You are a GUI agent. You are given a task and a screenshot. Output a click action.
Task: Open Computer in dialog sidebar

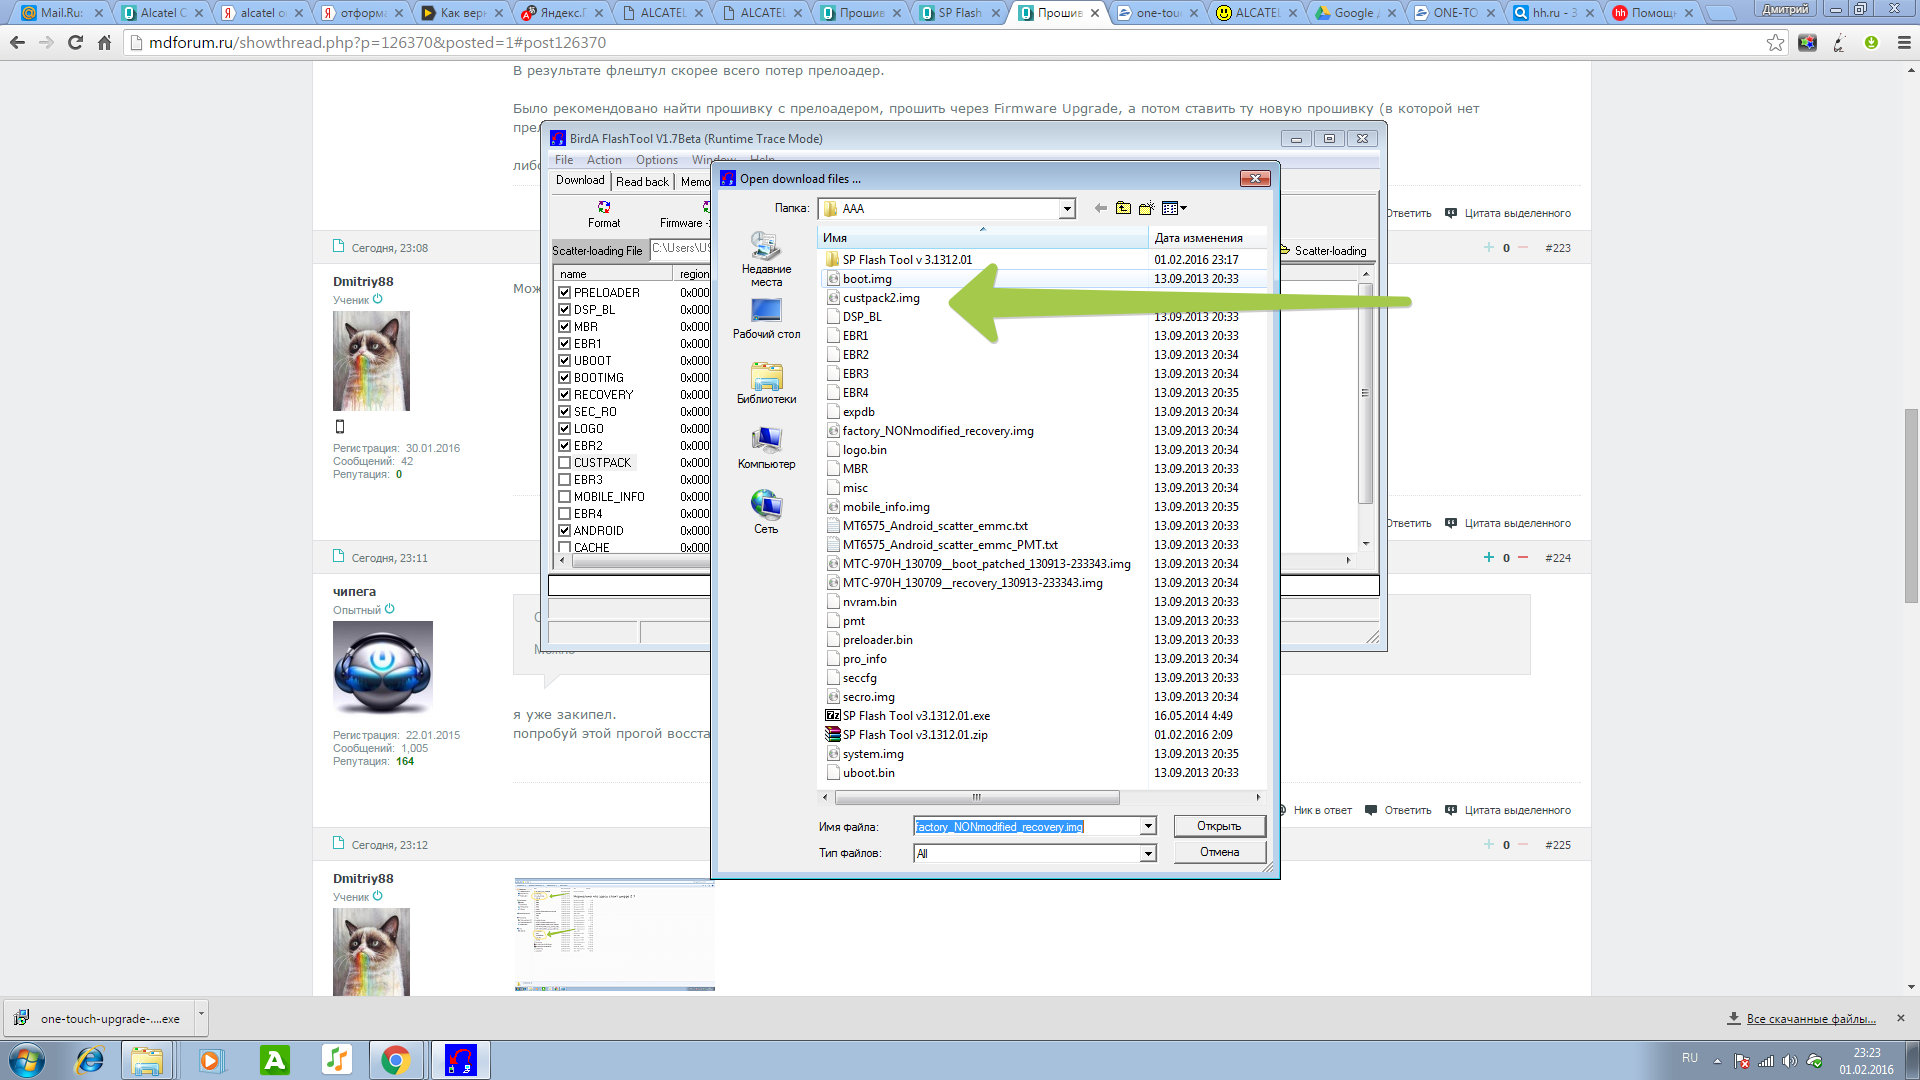766,449
